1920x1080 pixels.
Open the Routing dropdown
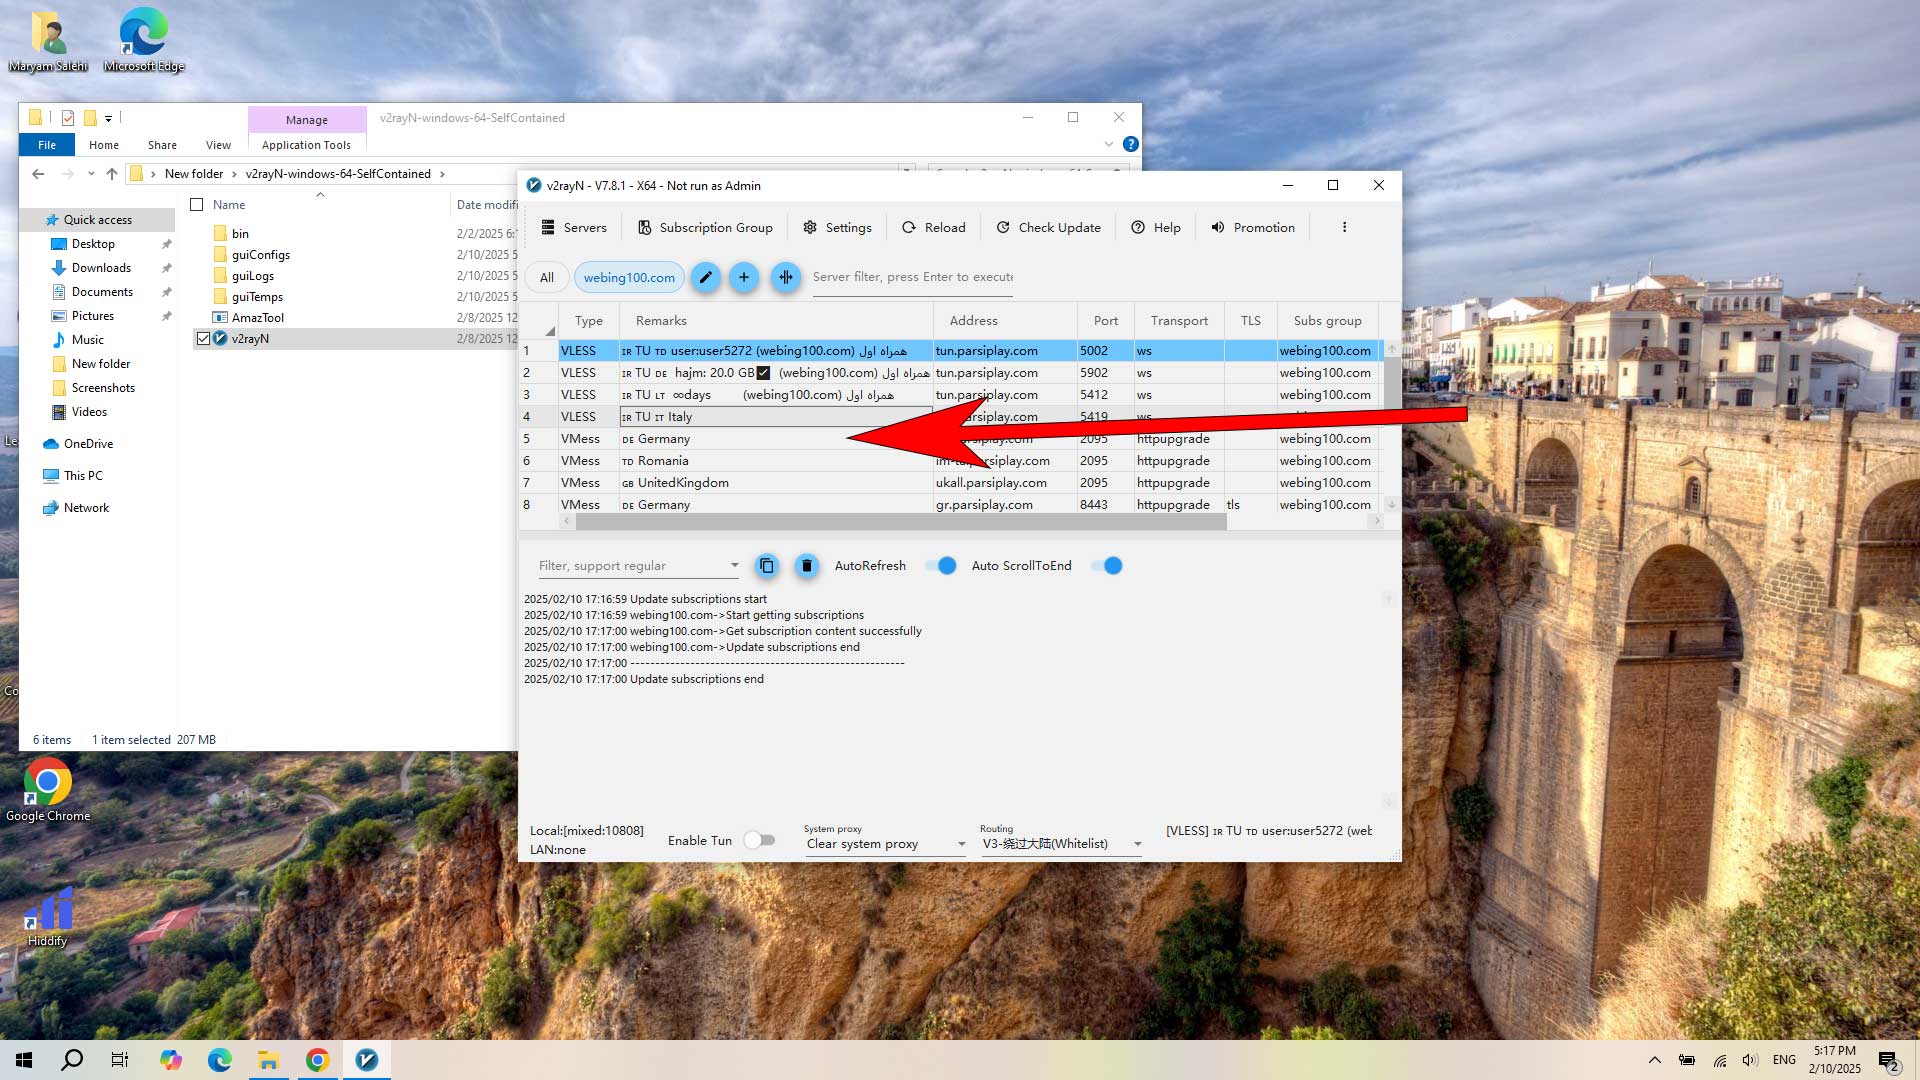point(1062,844)
